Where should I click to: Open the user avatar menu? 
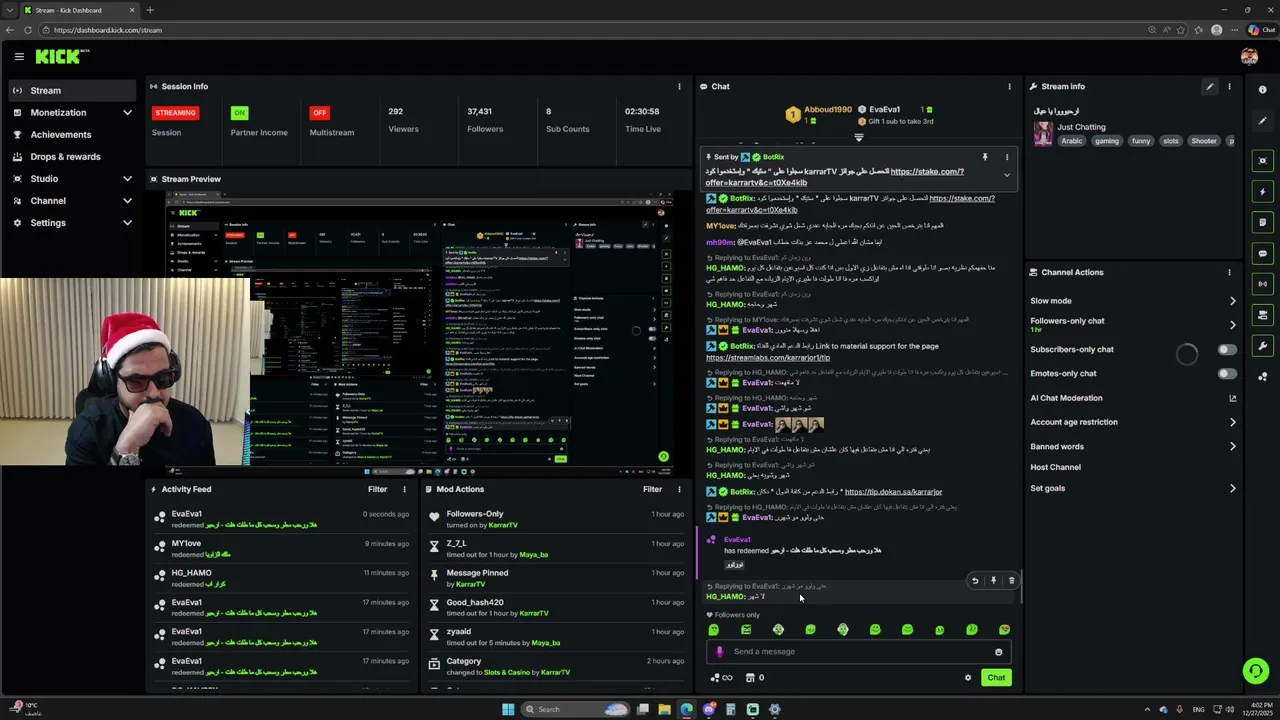pos(1249,57)
